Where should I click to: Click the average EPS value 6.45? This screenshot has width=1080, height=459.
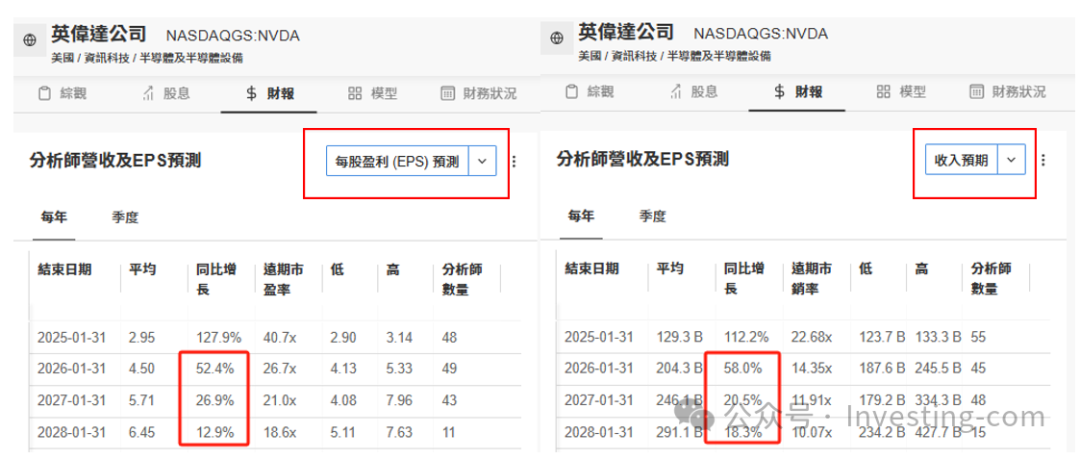141,434
